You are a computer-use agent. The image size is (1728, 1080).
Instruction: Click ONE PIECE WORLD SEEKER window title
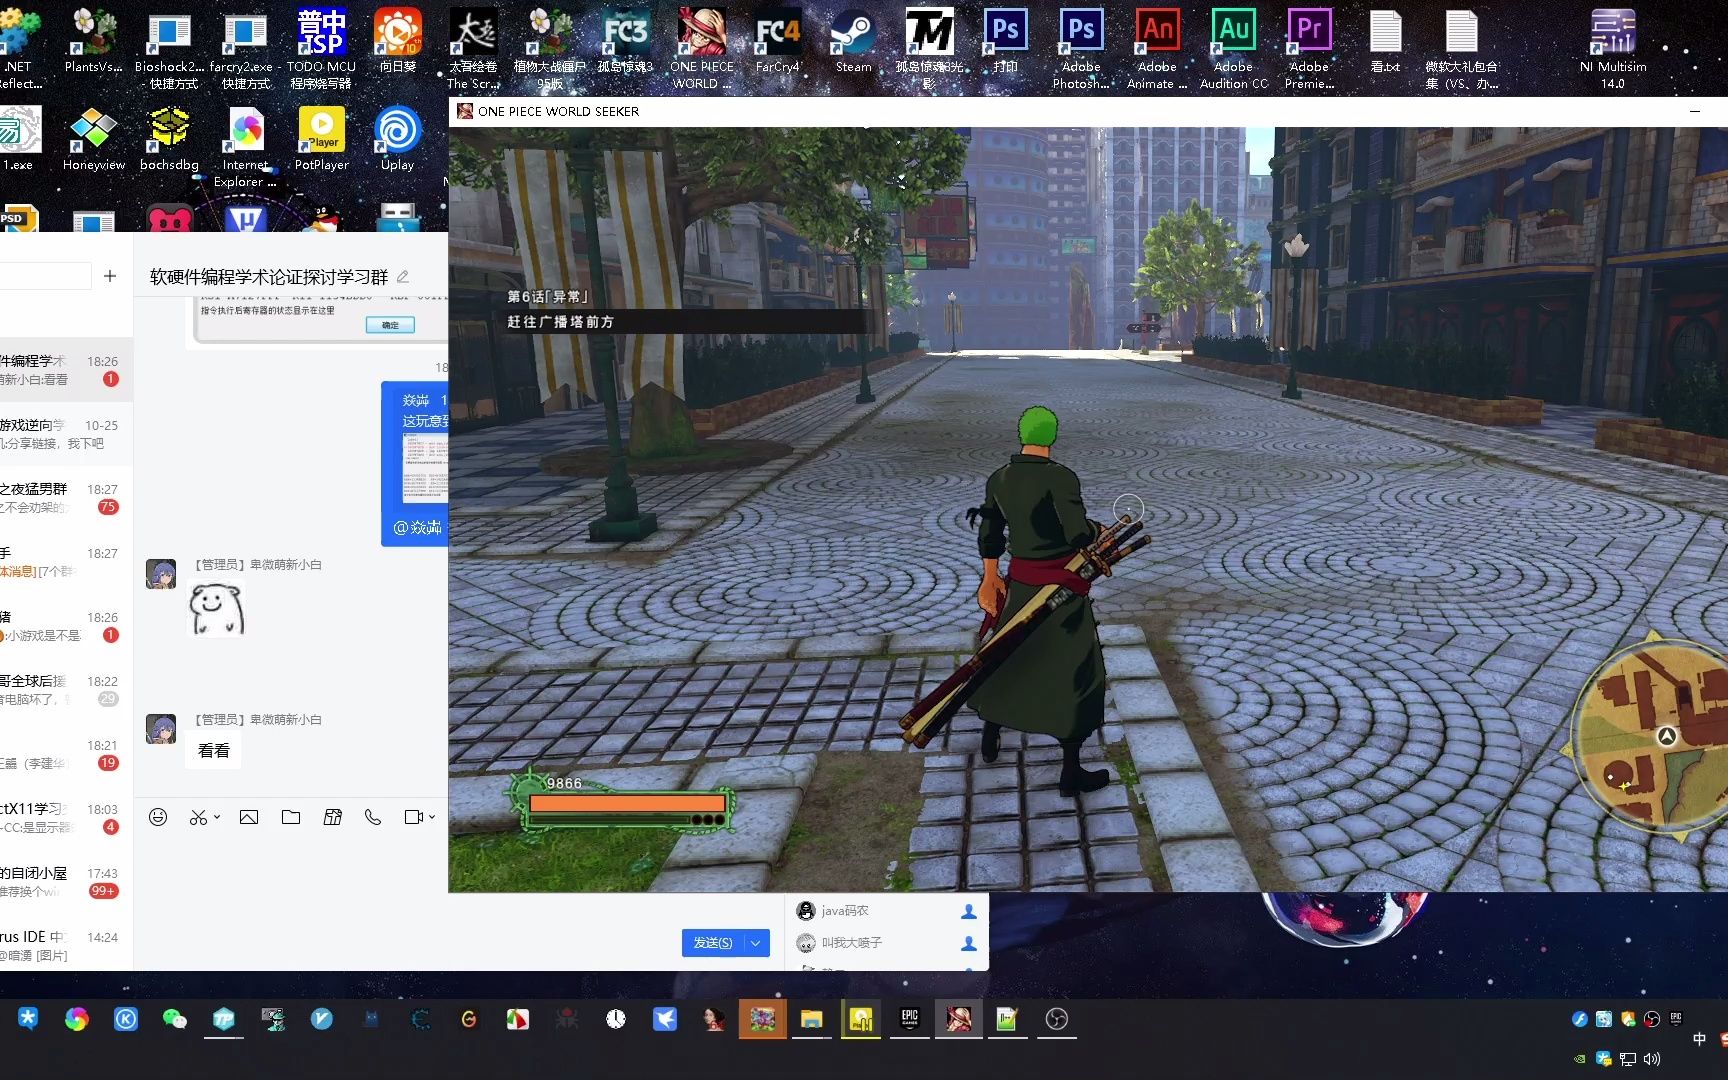coord(558,111)
